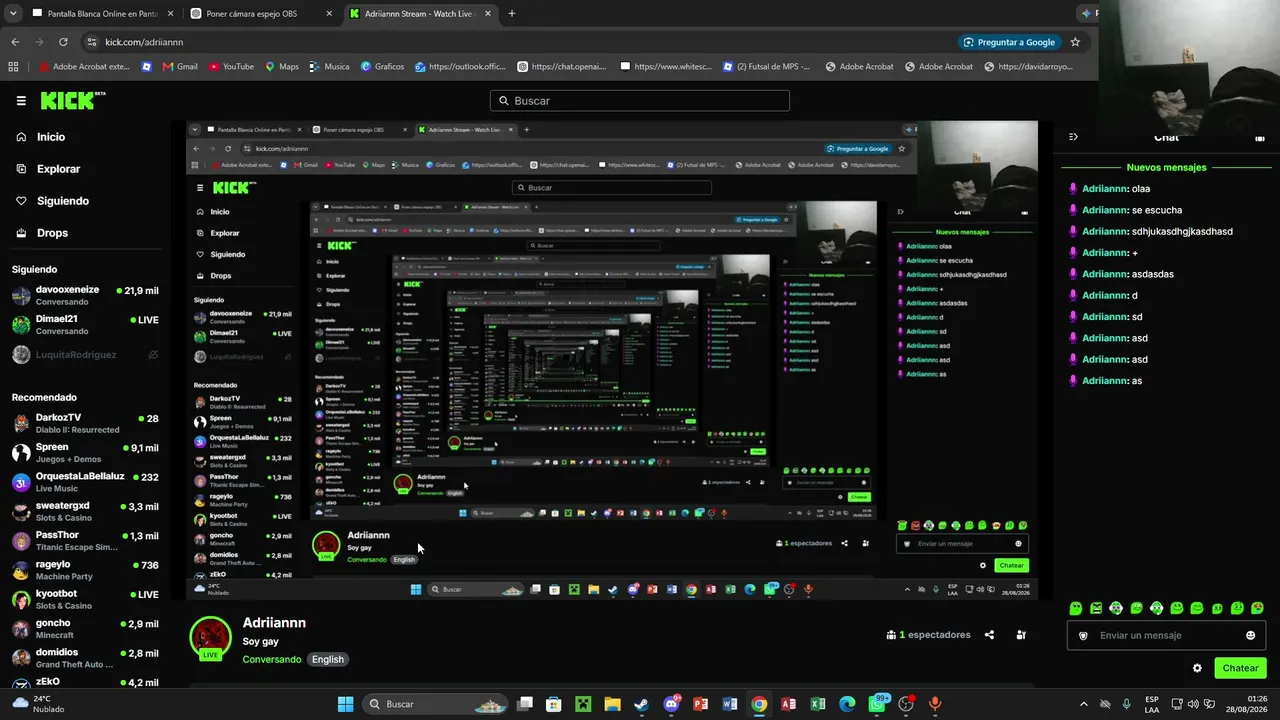This screenshot has width=1280, height=720.
Task: Open a new browser tab
Action: click(x=512, y=14)
